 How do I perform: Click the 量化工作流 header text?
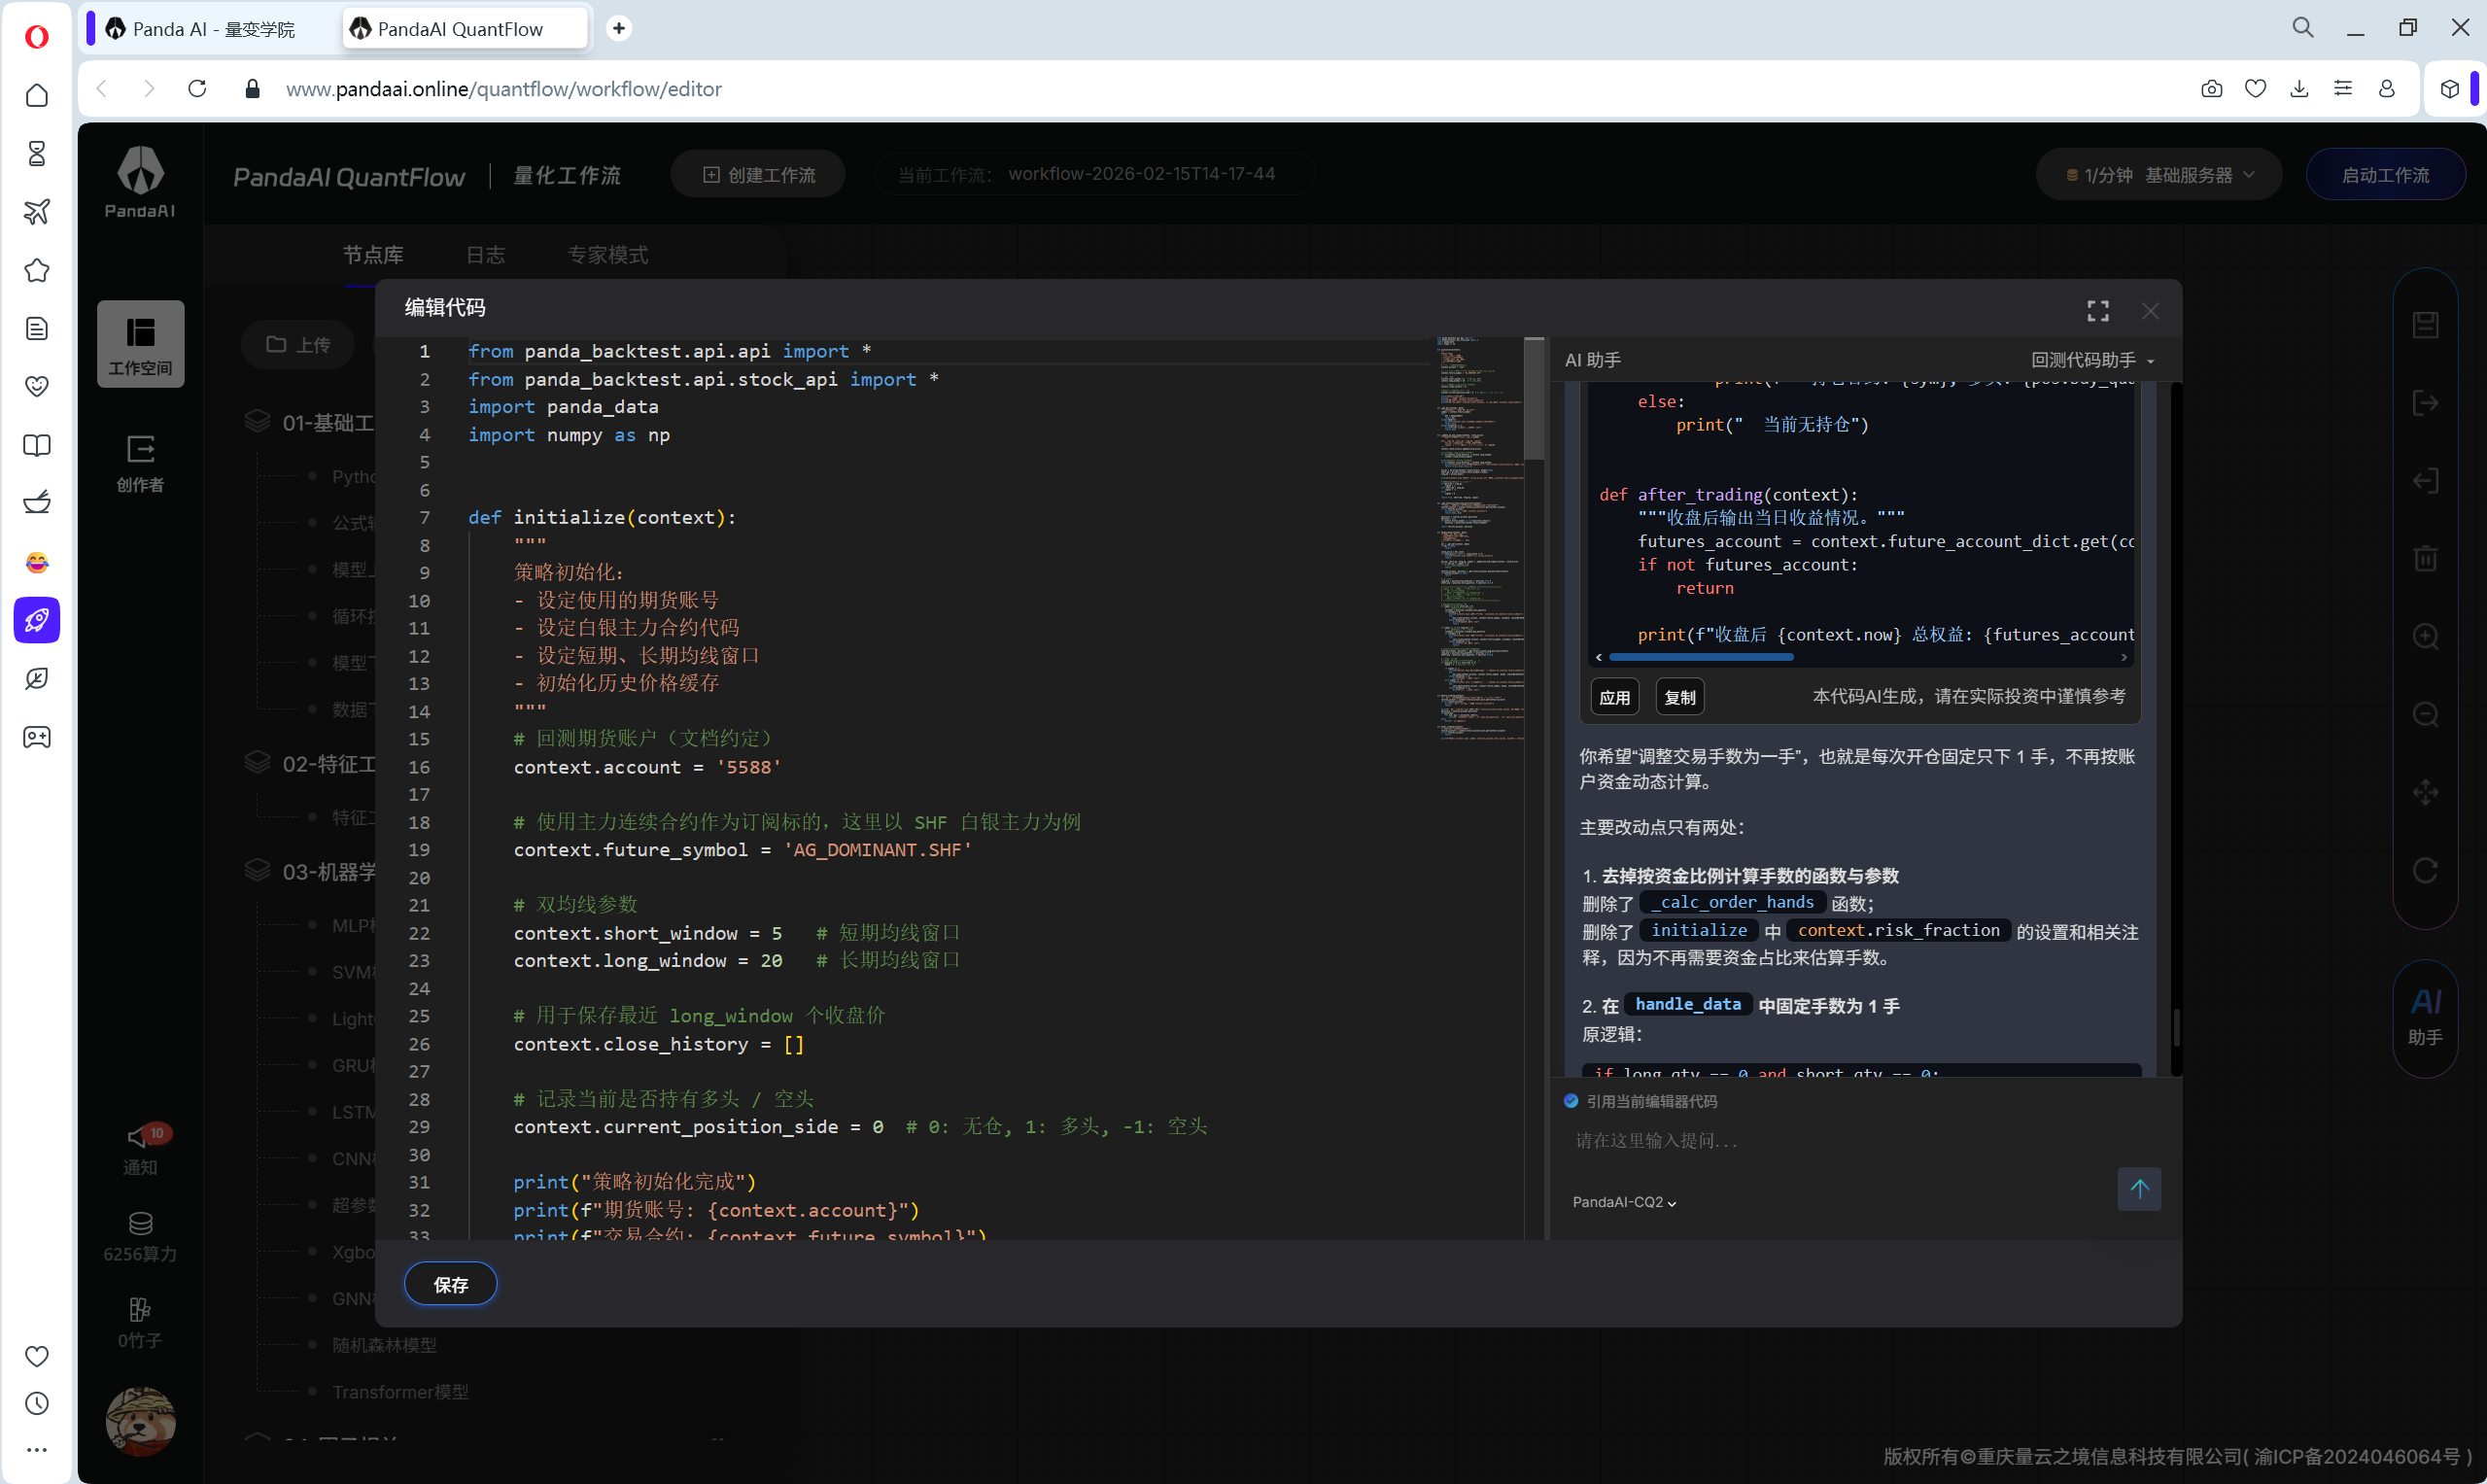(567, 175)
